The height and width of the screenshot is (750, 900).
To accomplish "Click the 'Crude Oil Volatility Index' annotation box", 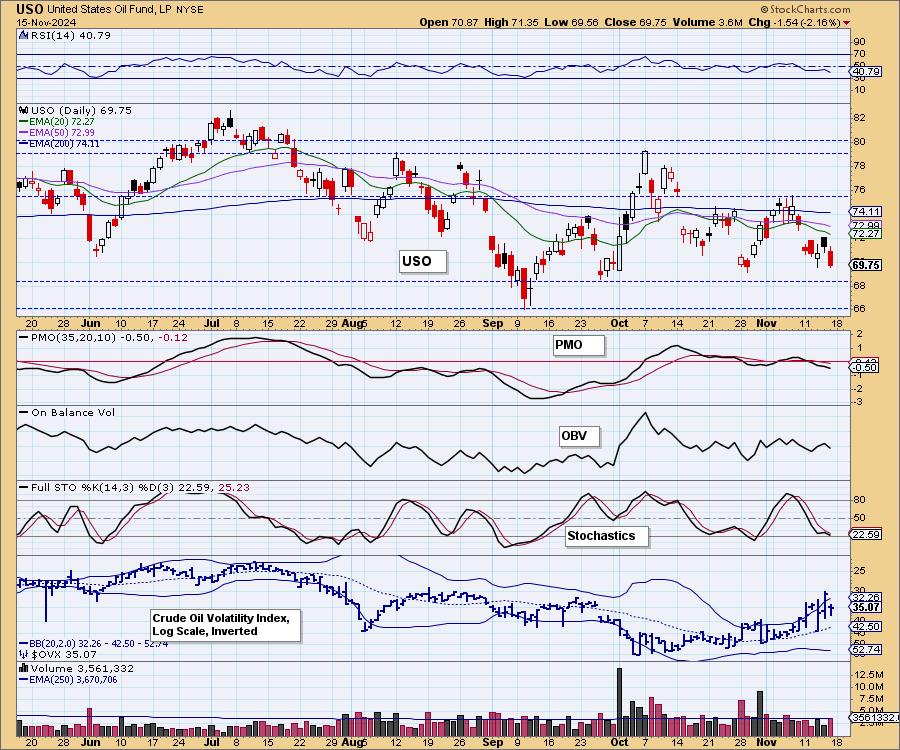I will (226, 625).
